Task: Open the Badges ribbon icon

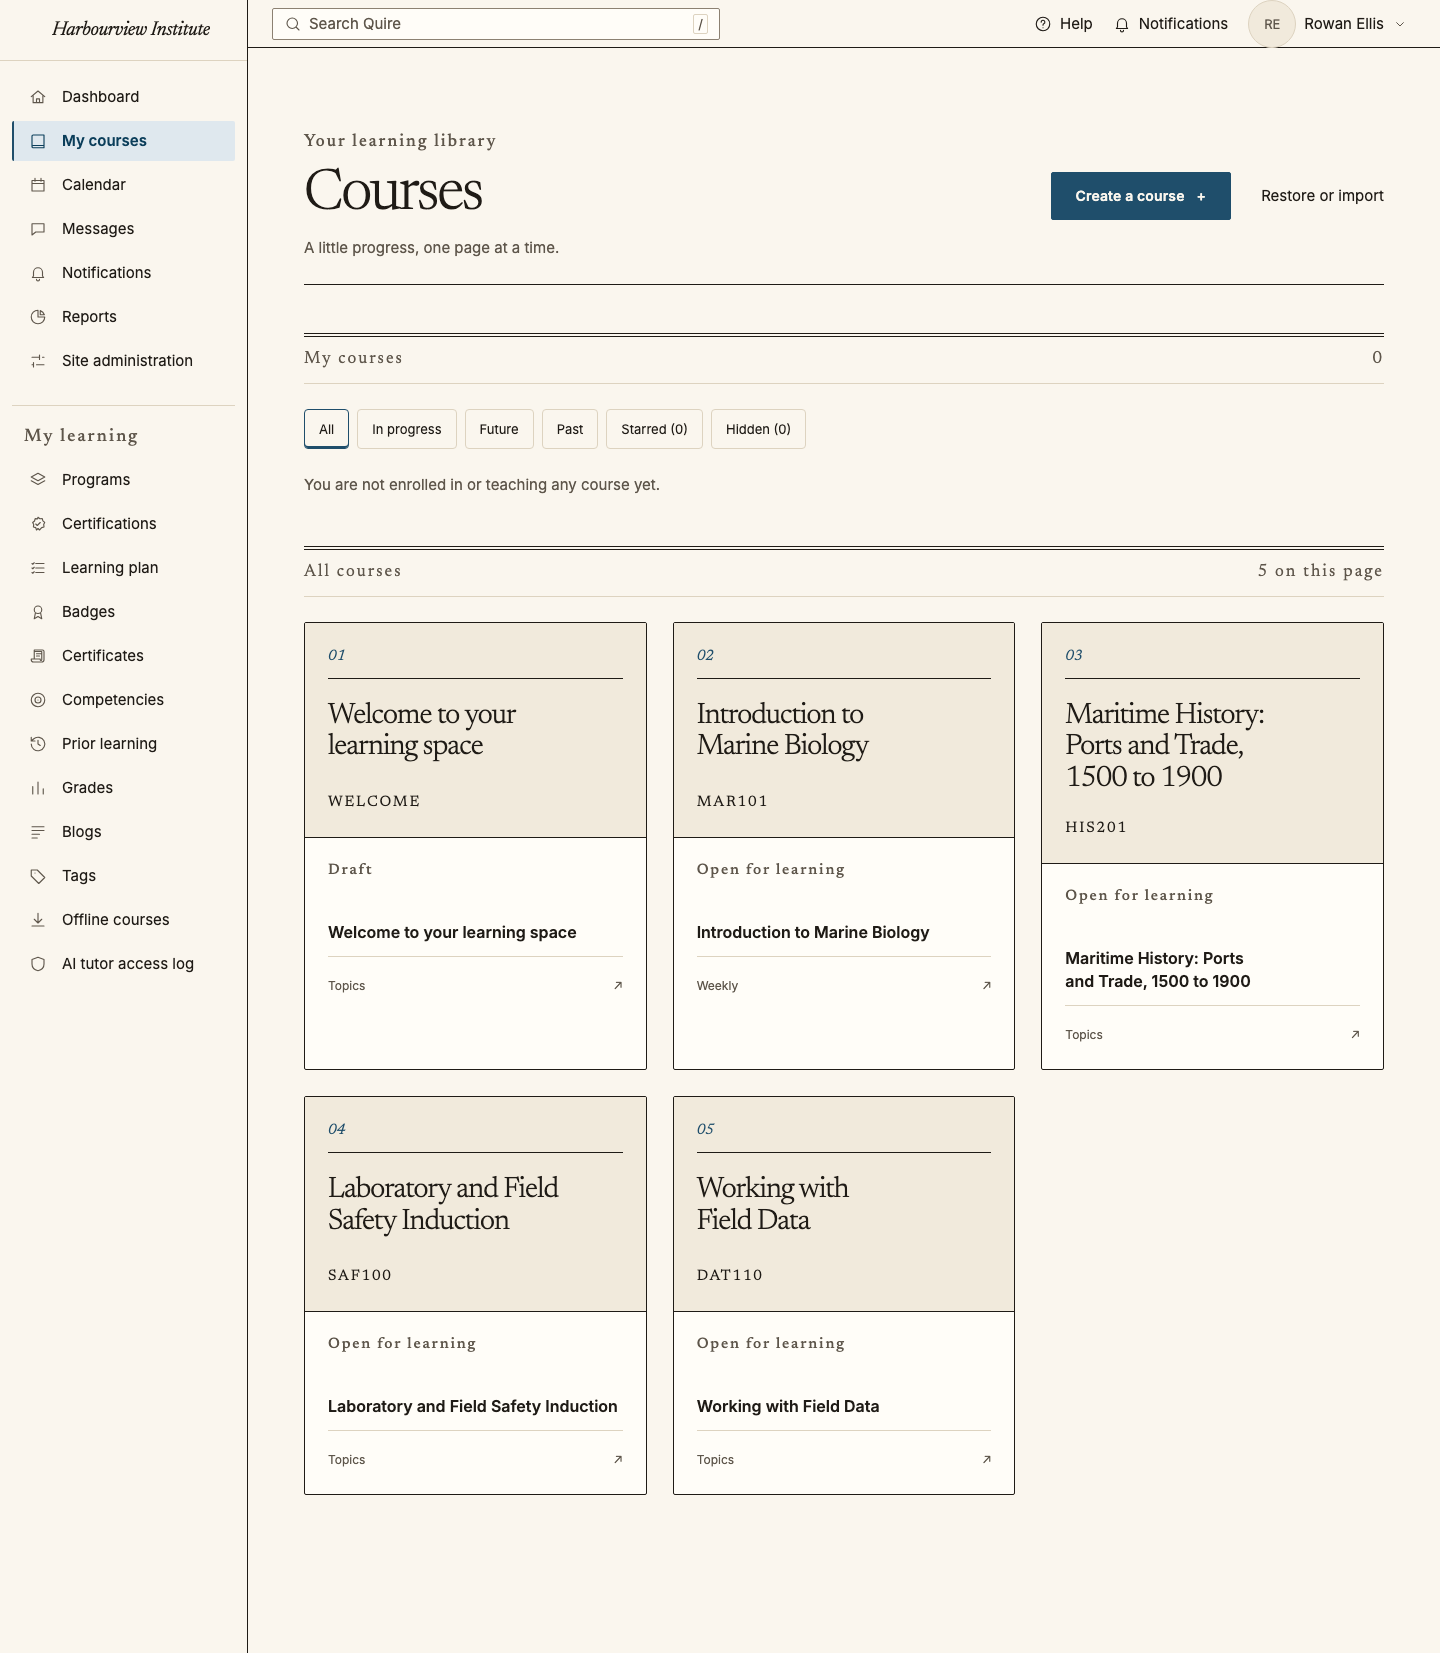Action: (x=38, y=612)
